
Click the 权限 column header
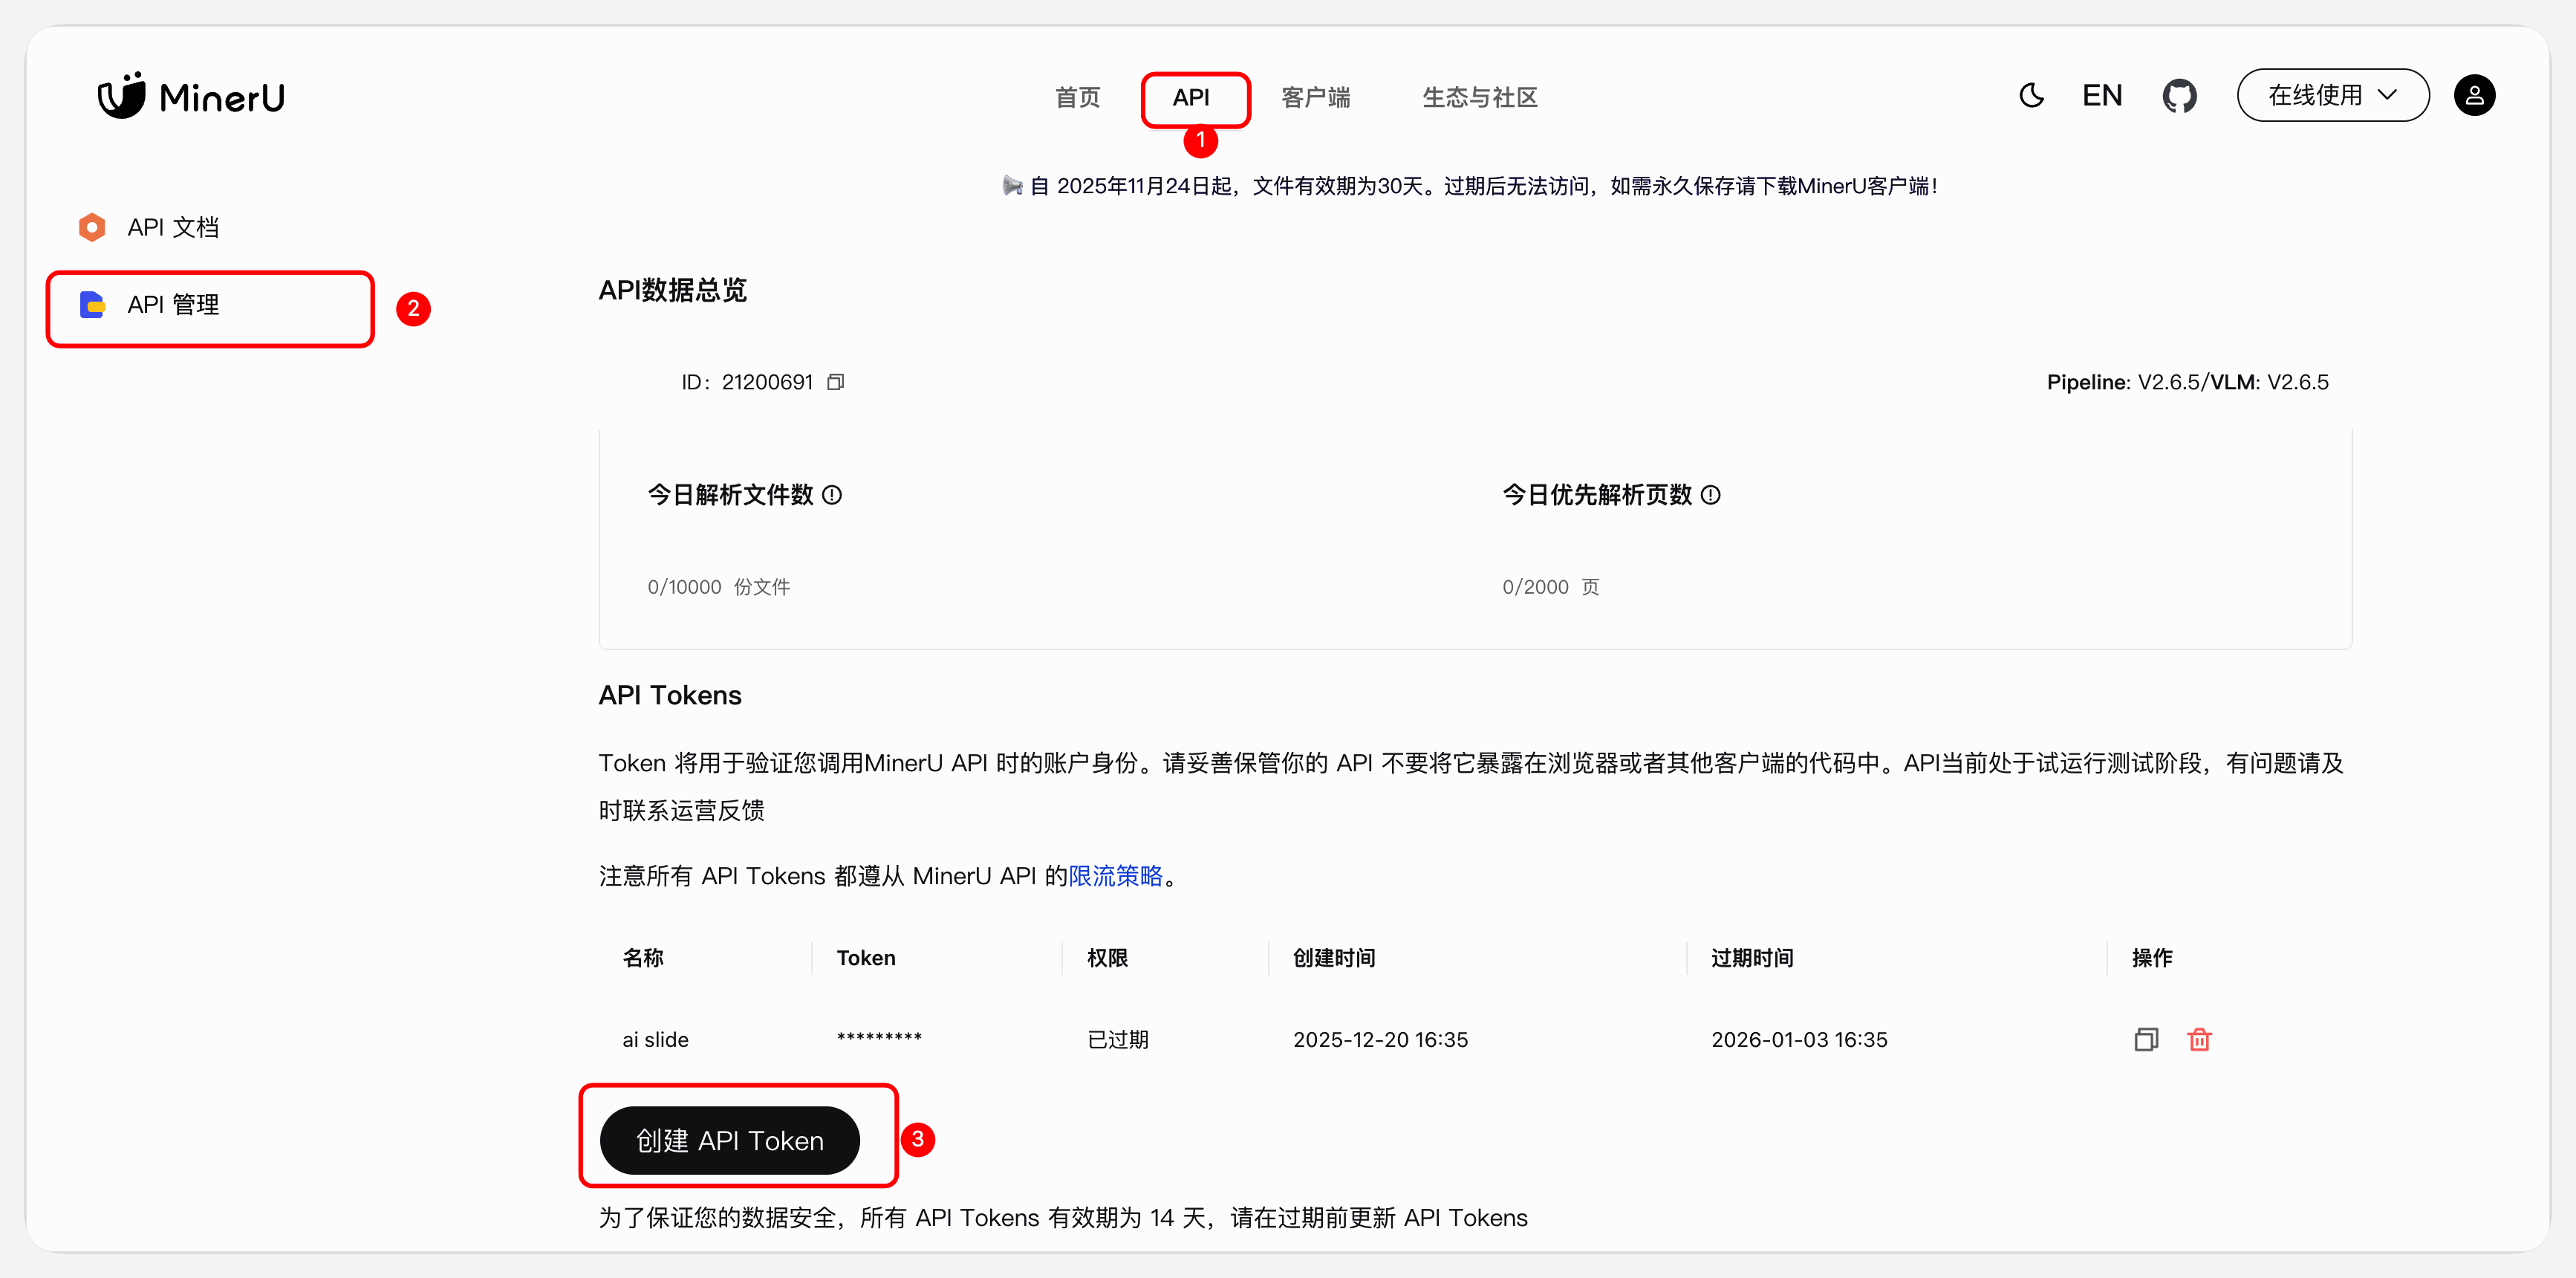tap(1107, 958)
